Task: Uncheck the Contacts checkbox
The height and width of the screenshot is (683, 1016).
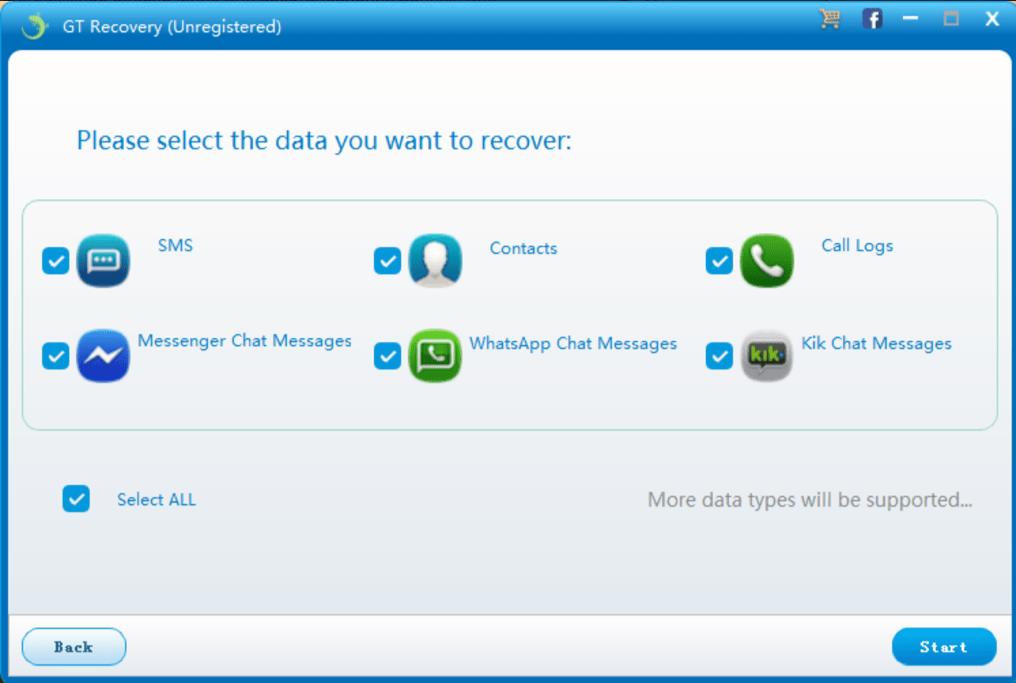Action: click(x=387, y=261)
